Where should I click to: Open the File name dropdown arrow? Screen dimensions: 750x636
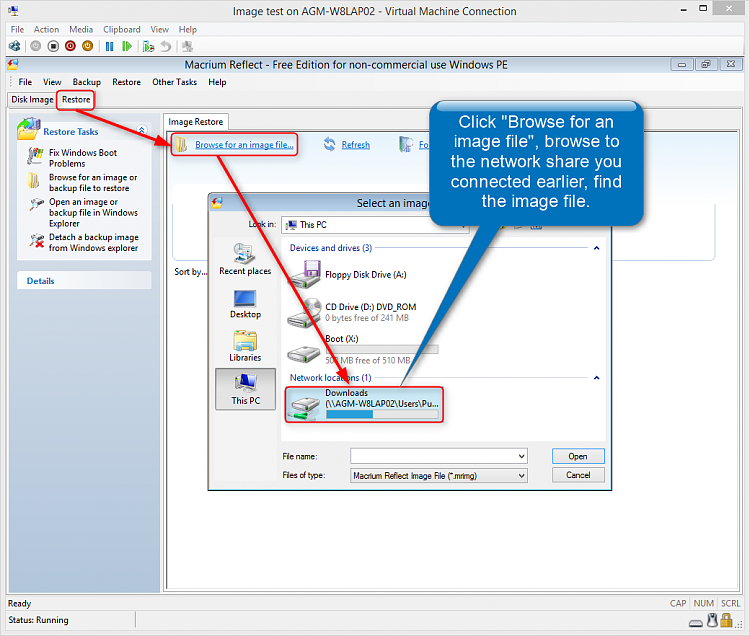(521, 456)
